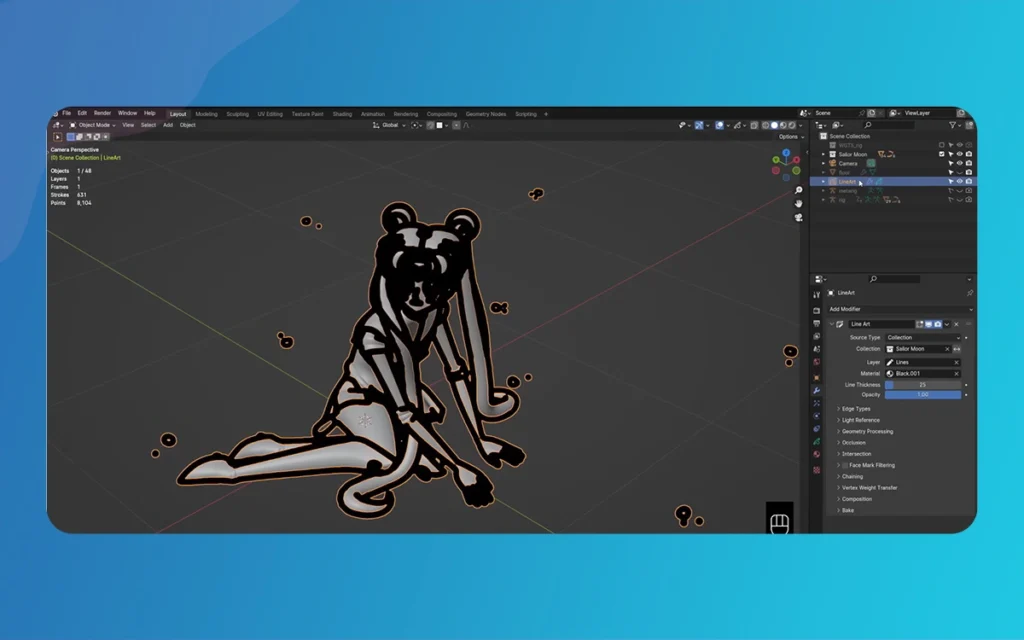Click the Add Modifier button

[901, 310]
